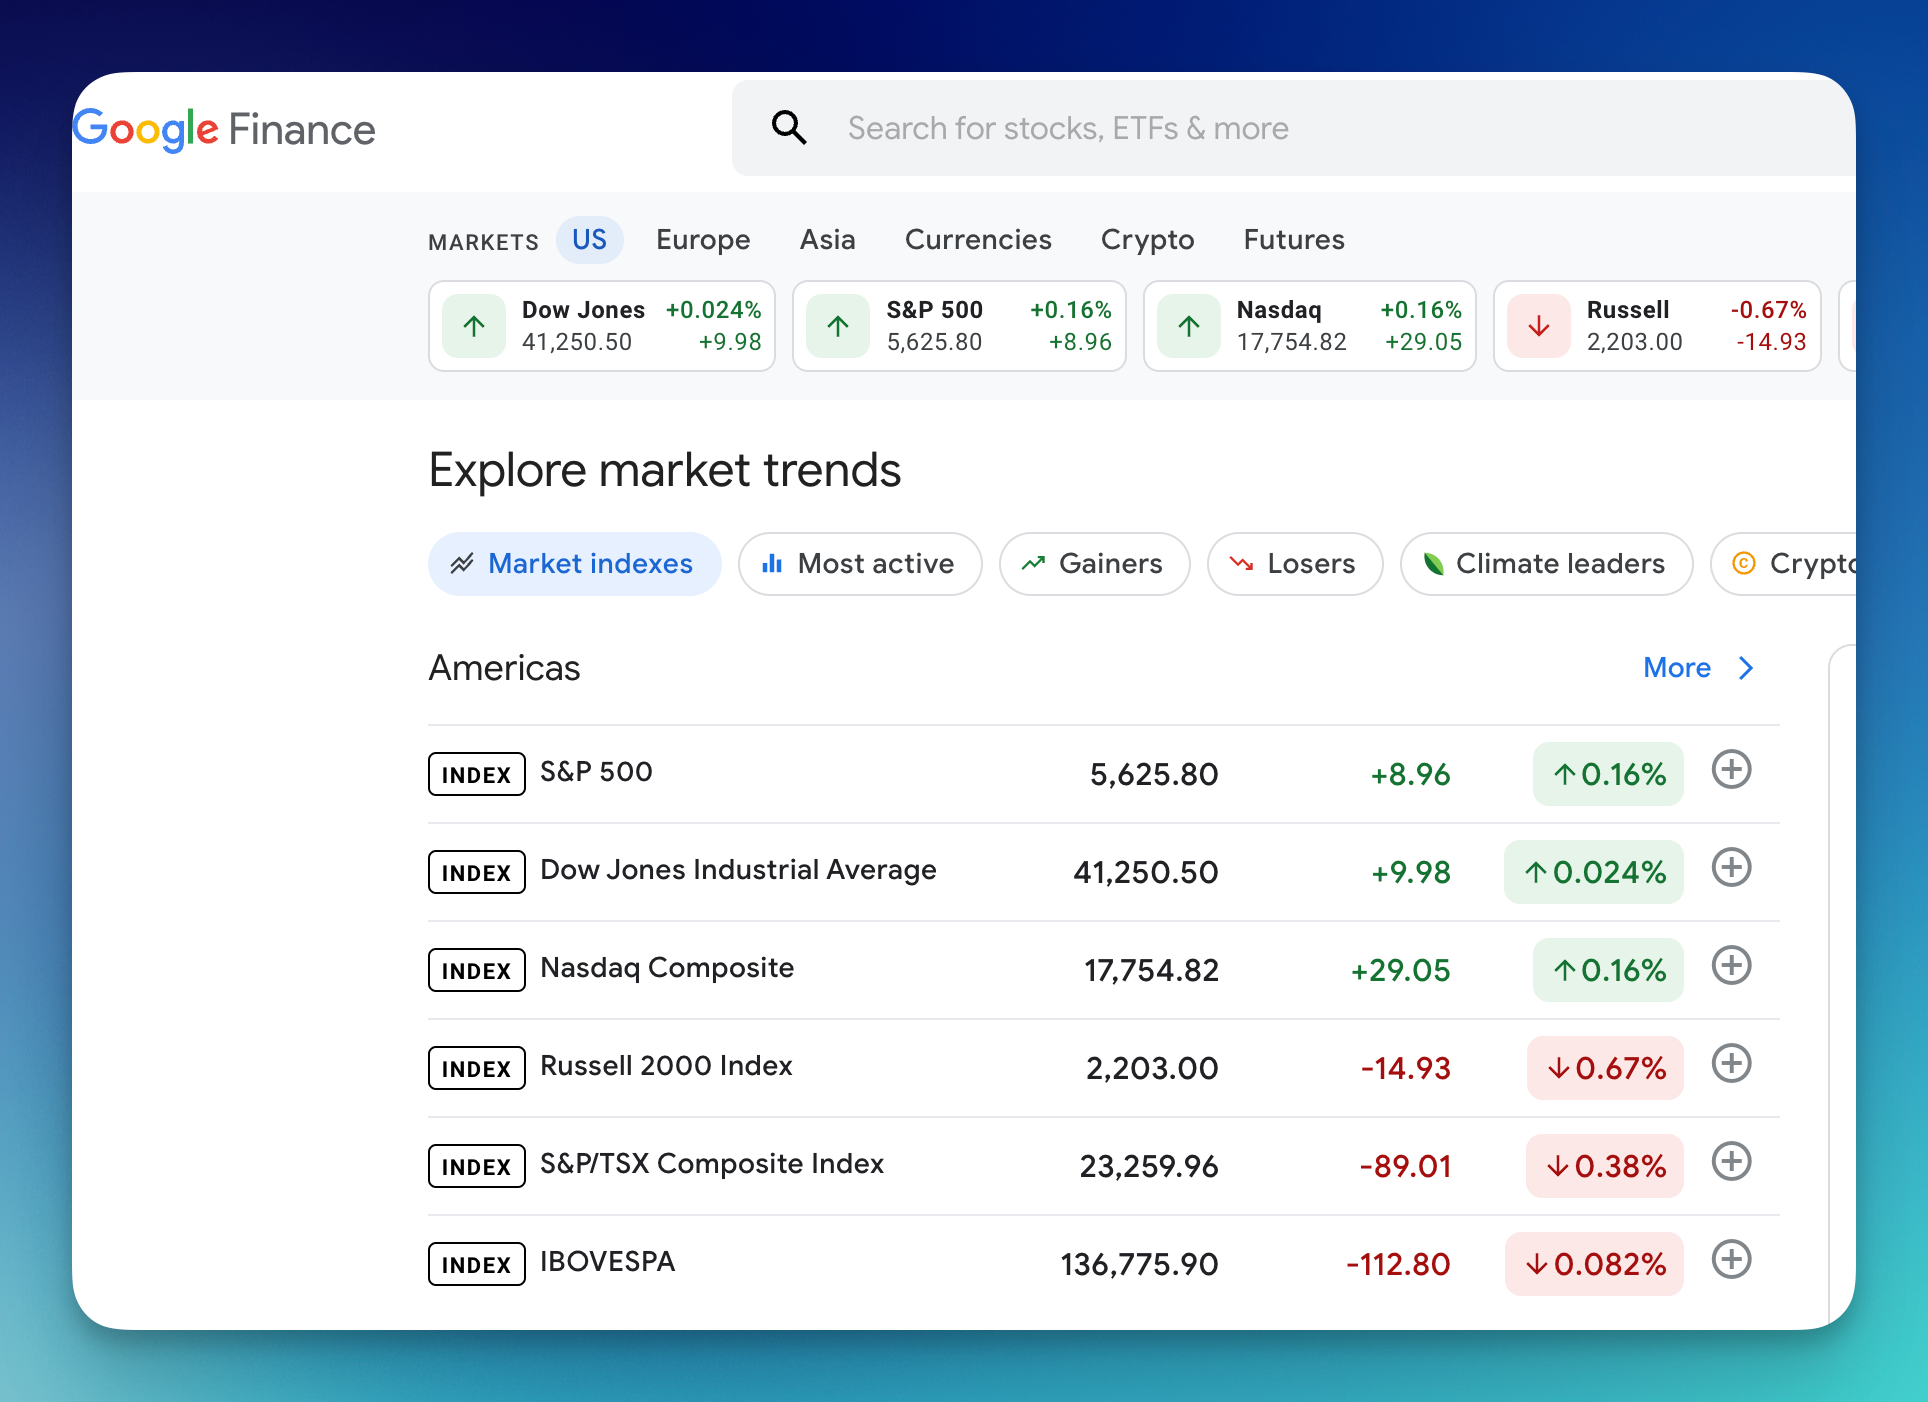The height and width of the screenshot is (1402, 1928).
Task: Add S&P 500 to watchlist with plus icon
Action: pyautogui.click(x=1731, y=770)
